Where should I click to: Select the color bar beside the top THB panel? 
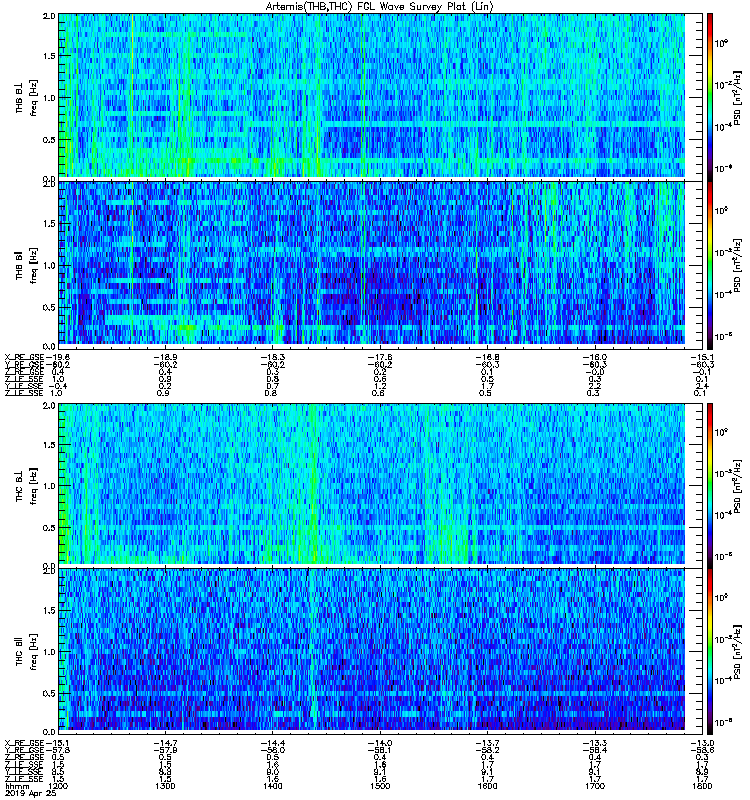pos(710,96)
